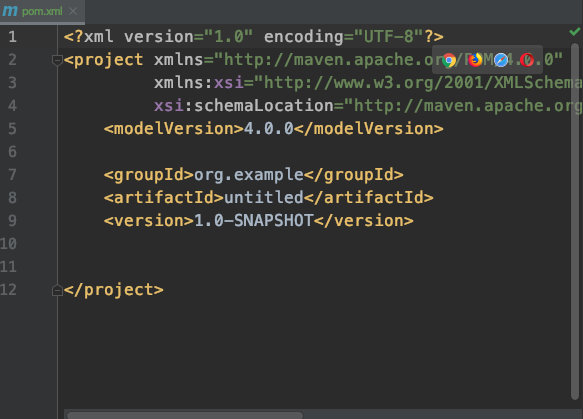The width and height of the screenshot is (583, 419).
Task: Click the modelVersion opening tag
Action: [x=174, y=129]
